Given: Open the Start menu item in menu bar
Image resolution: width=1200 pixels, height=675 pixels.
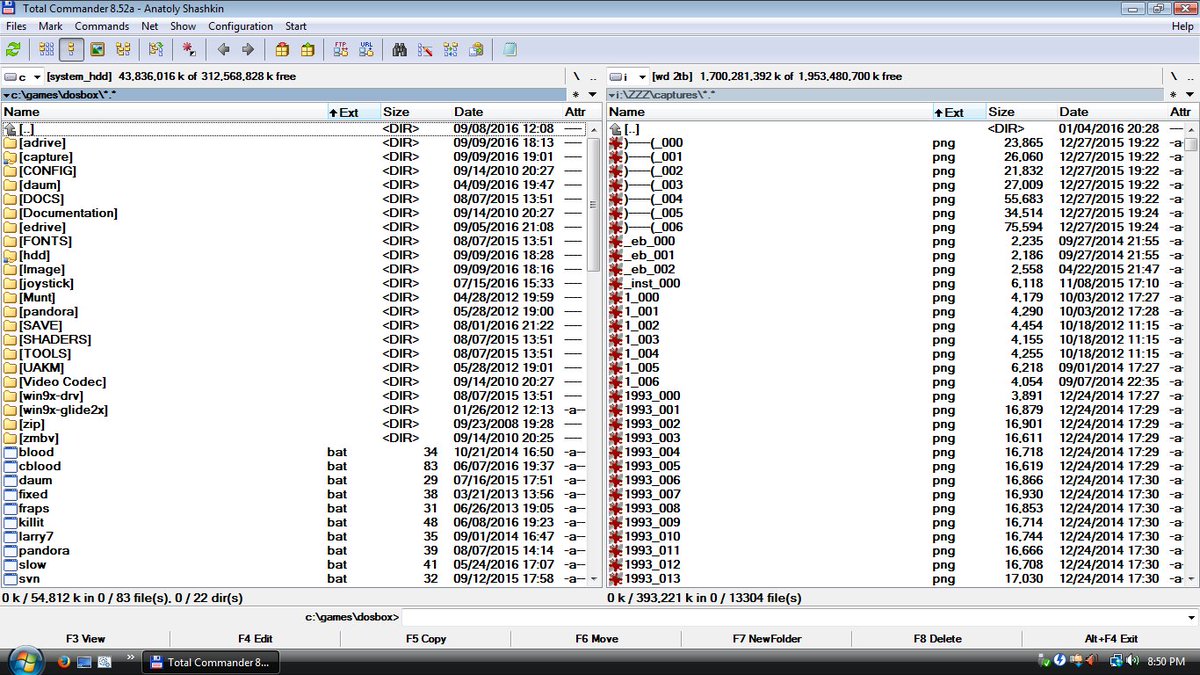Looking at the screenshot, I should [296, 26].
